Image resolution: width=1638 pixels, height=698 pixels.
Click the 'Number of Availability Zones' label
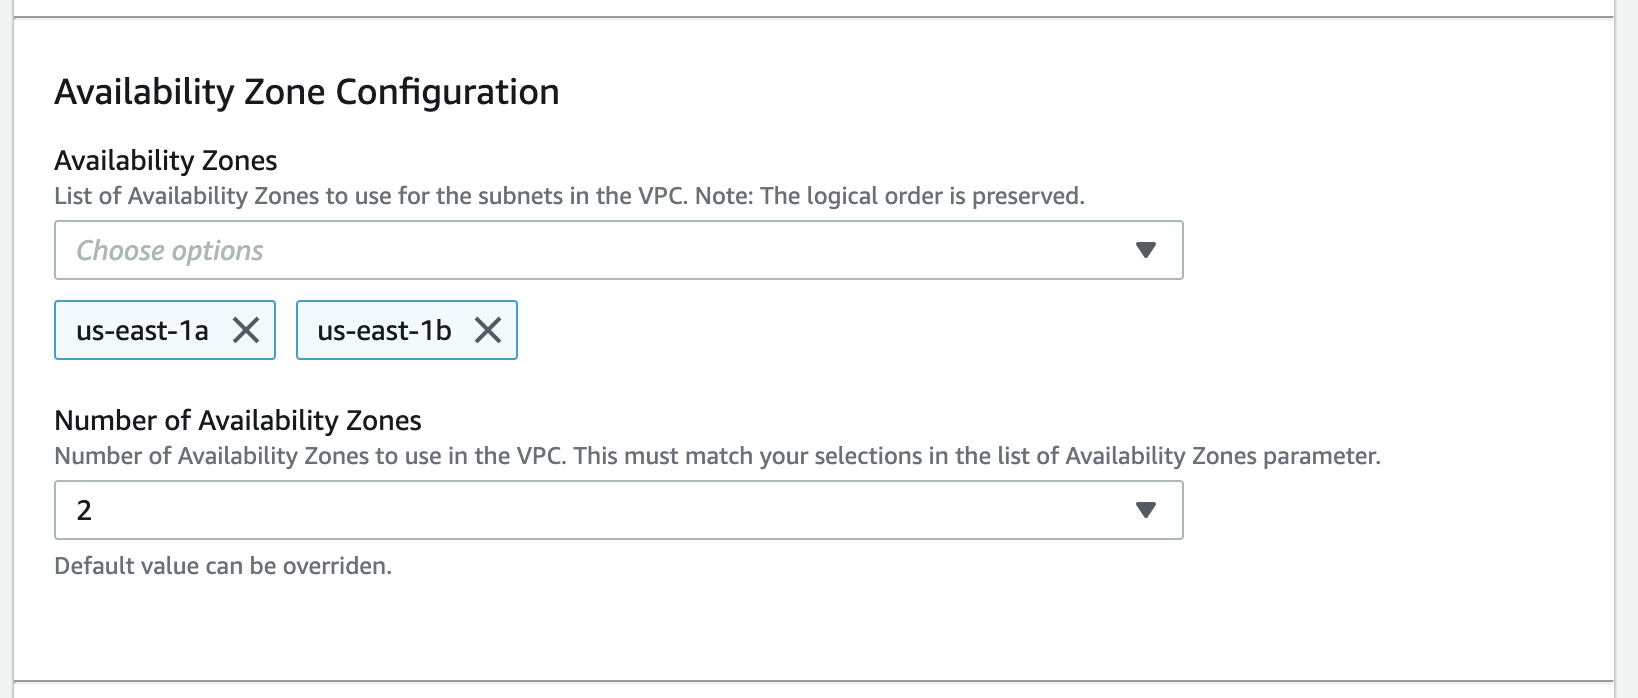[238, 420]
